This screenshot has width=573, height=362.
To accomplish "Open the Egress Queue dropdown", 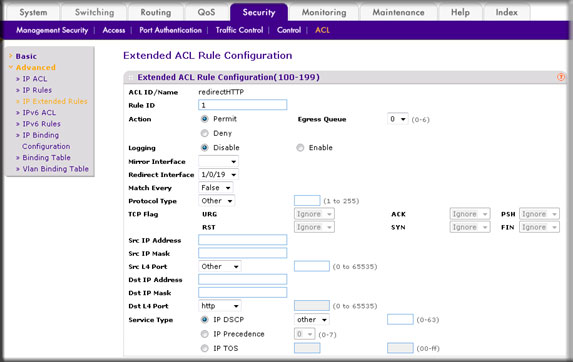I will (398, 119).
